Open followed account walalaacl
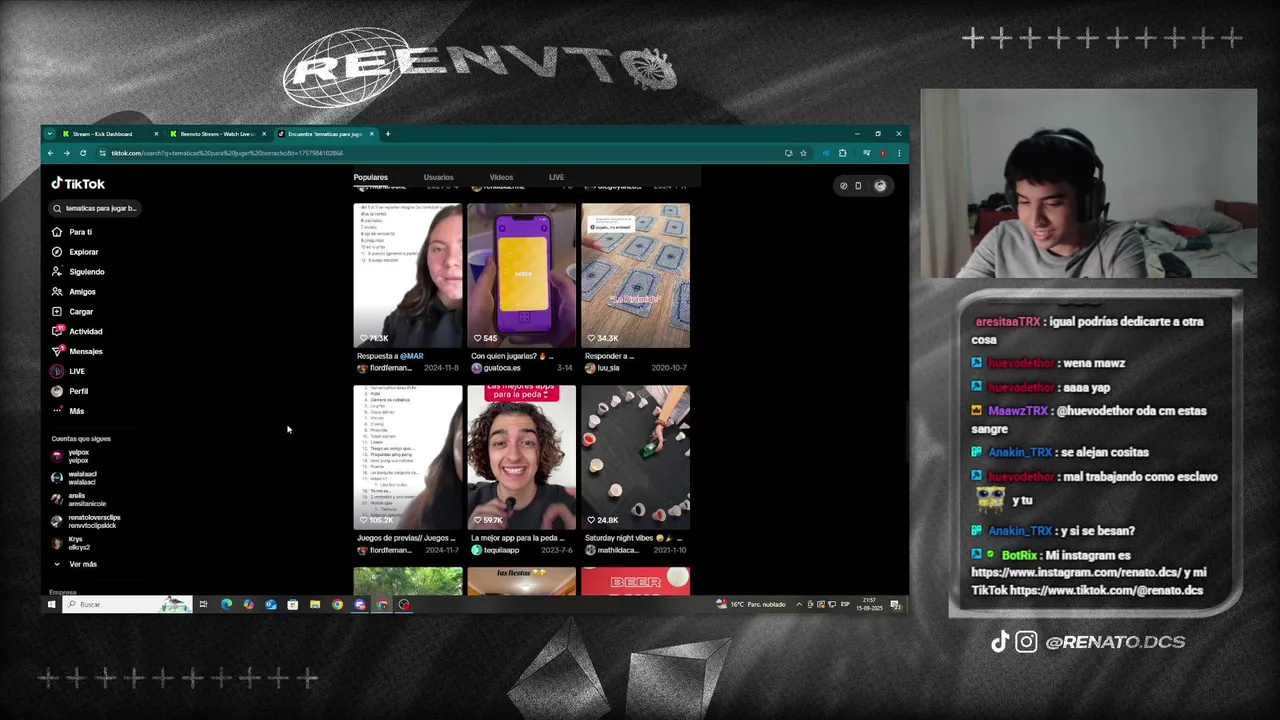This screenshot has width=1280, height=720. pyautogui.click(x=75, y=478)
